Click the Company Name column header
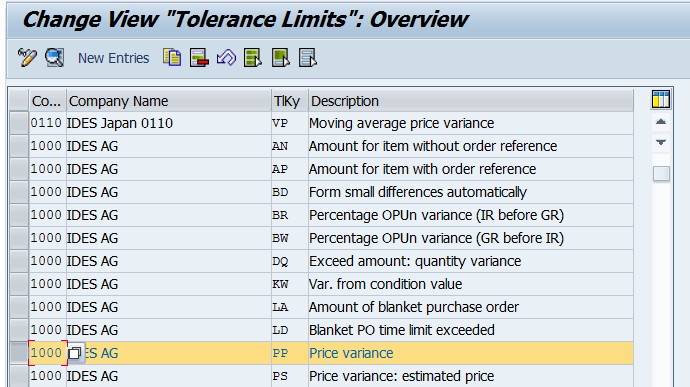Viewport: 690px width, 387px height. (169, 101)
